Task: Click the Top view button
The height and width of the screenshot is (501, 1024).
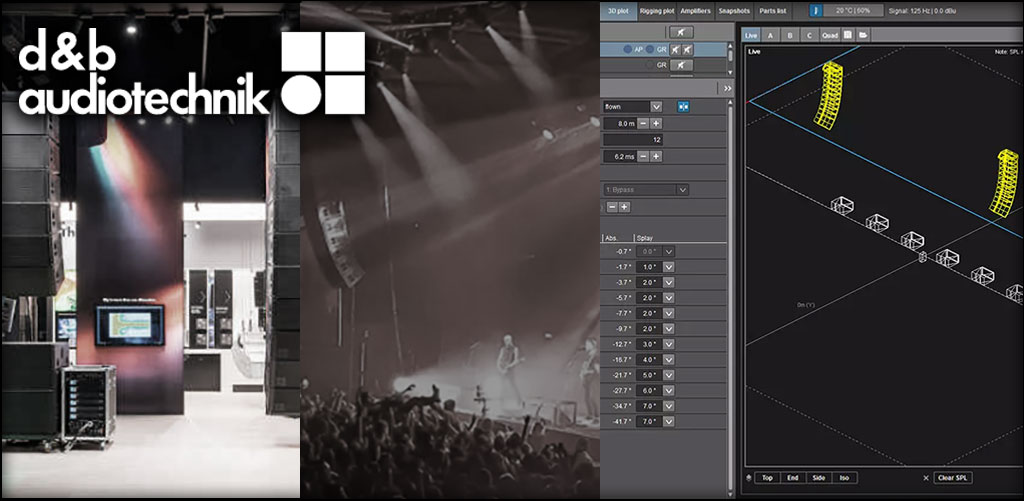Action: click(767, 478)
